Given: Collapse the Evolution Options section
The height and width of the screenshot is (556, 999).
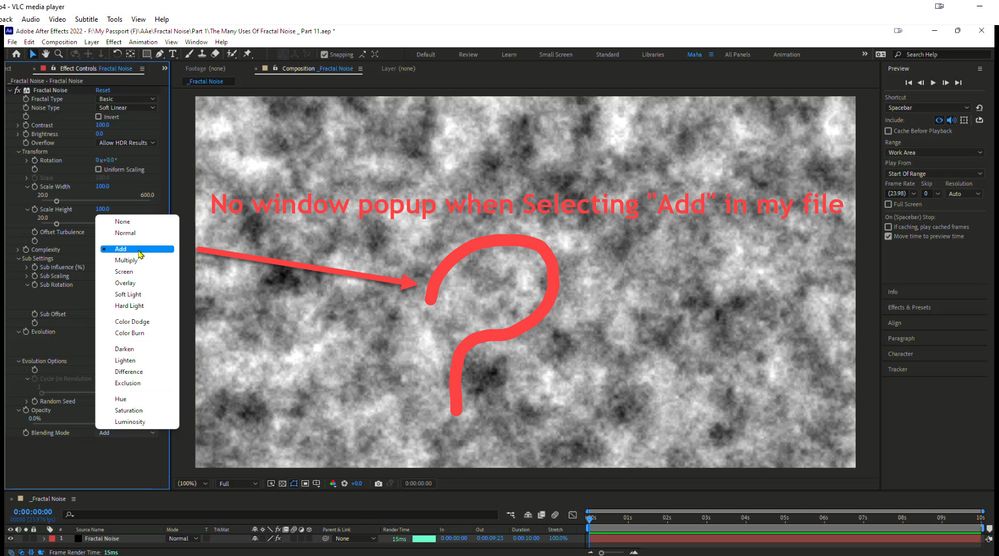Looking at the screenshot, I should click(x=18, y=361).
